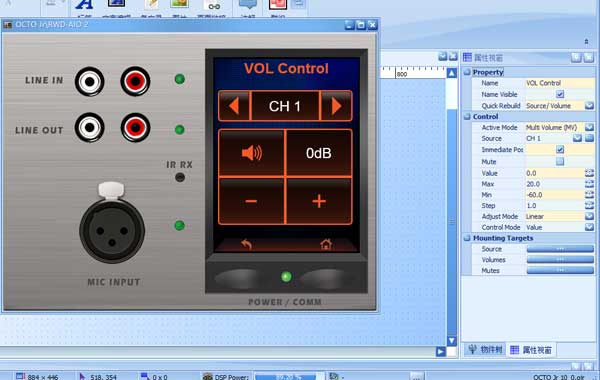Open the Quick Rebuild dropdown
Screen dimensions: 600x380
(x=589, y=106)
